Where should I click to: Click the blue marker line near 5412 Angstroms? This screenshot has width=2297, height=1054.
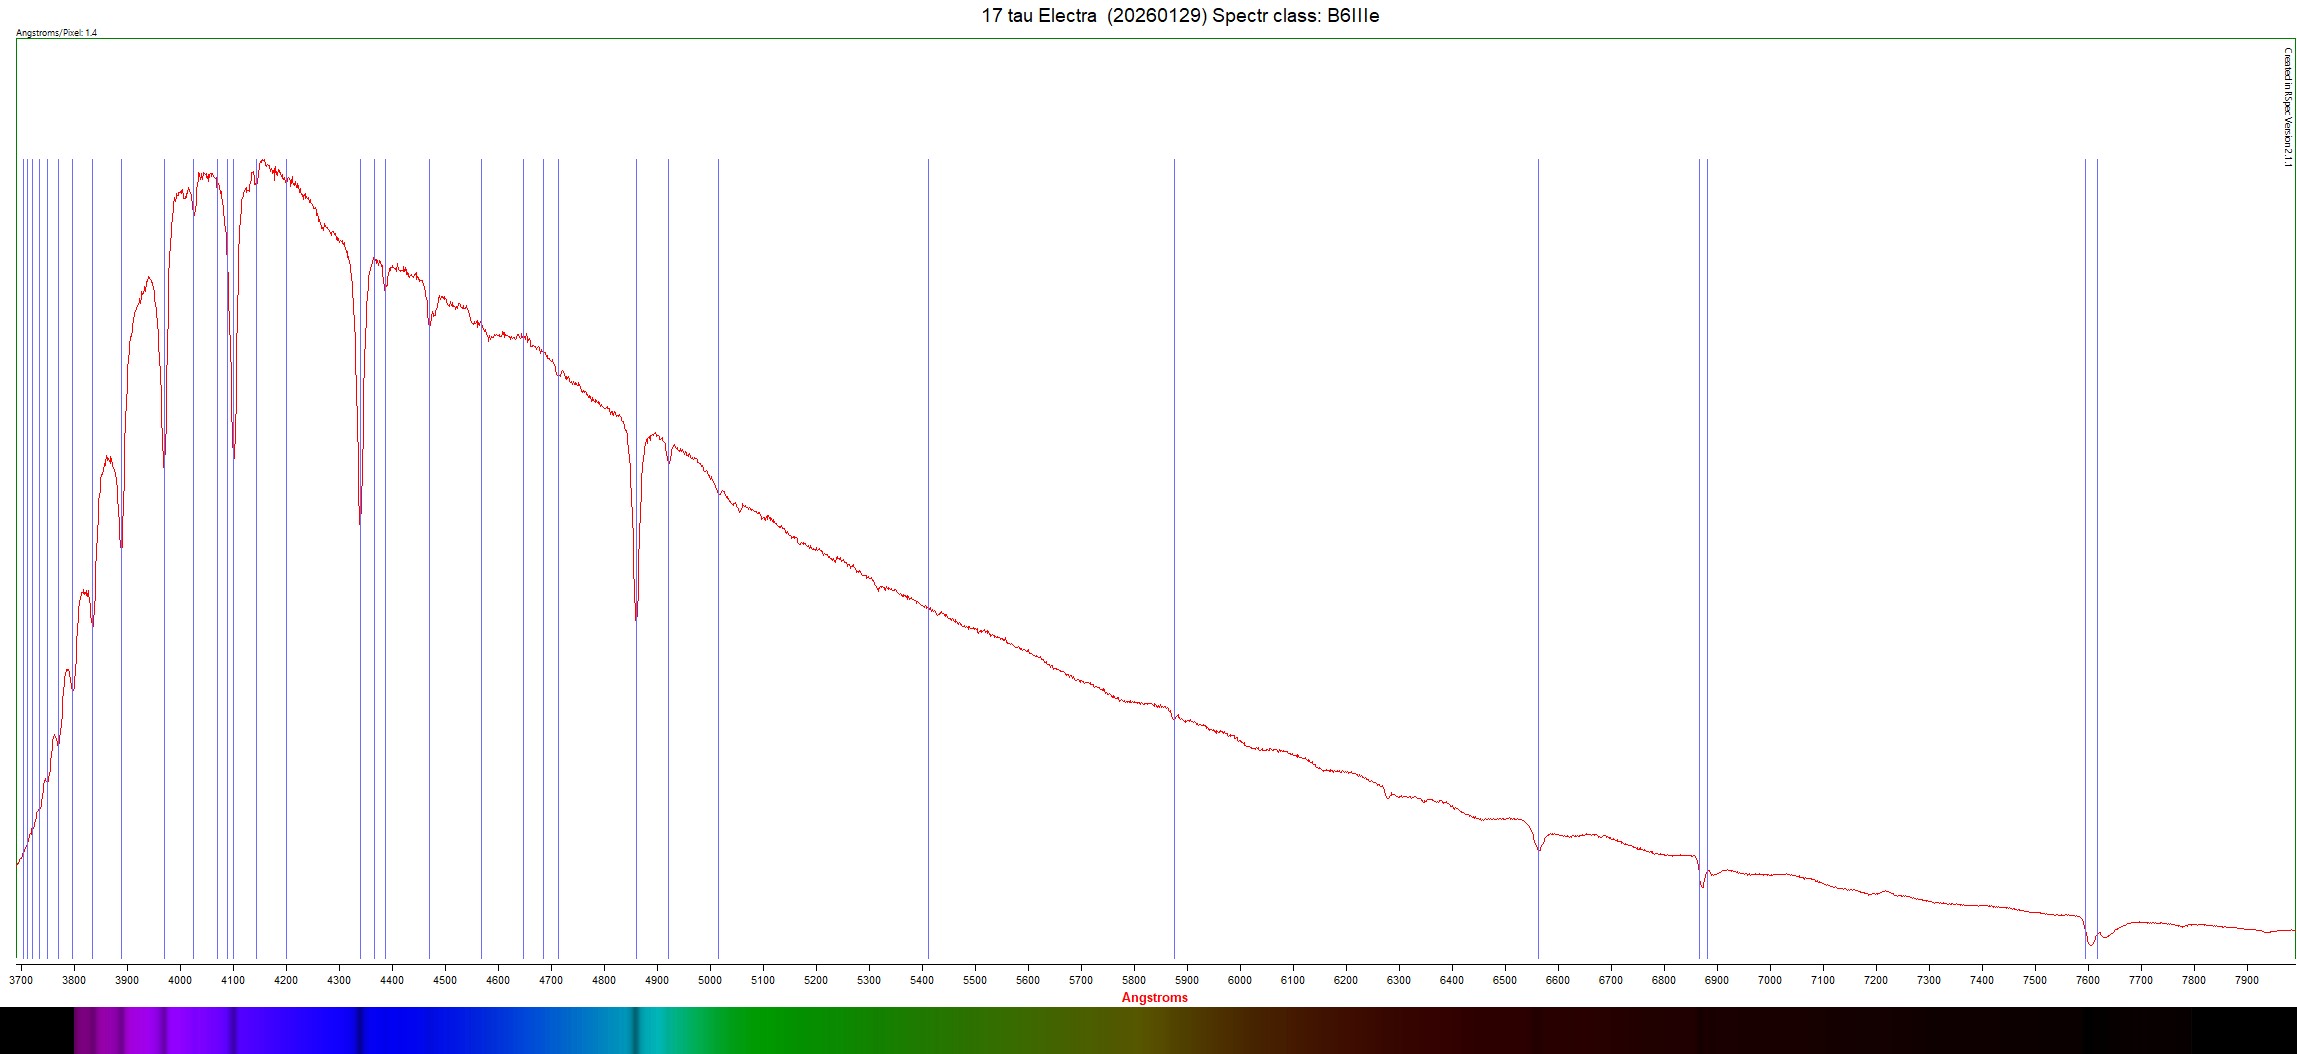928,400
